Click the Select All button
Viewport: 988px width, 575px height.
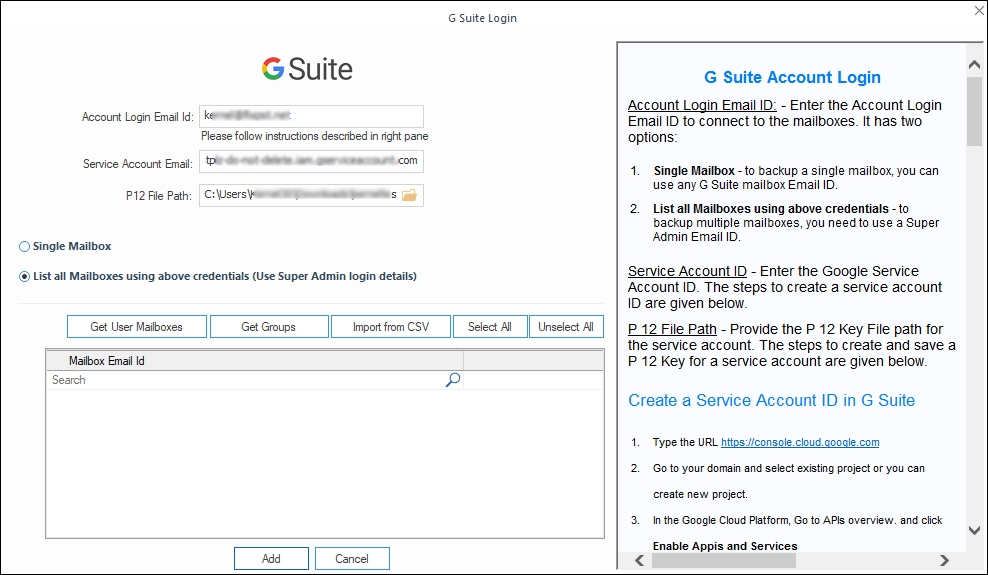(x=490, y=327)
